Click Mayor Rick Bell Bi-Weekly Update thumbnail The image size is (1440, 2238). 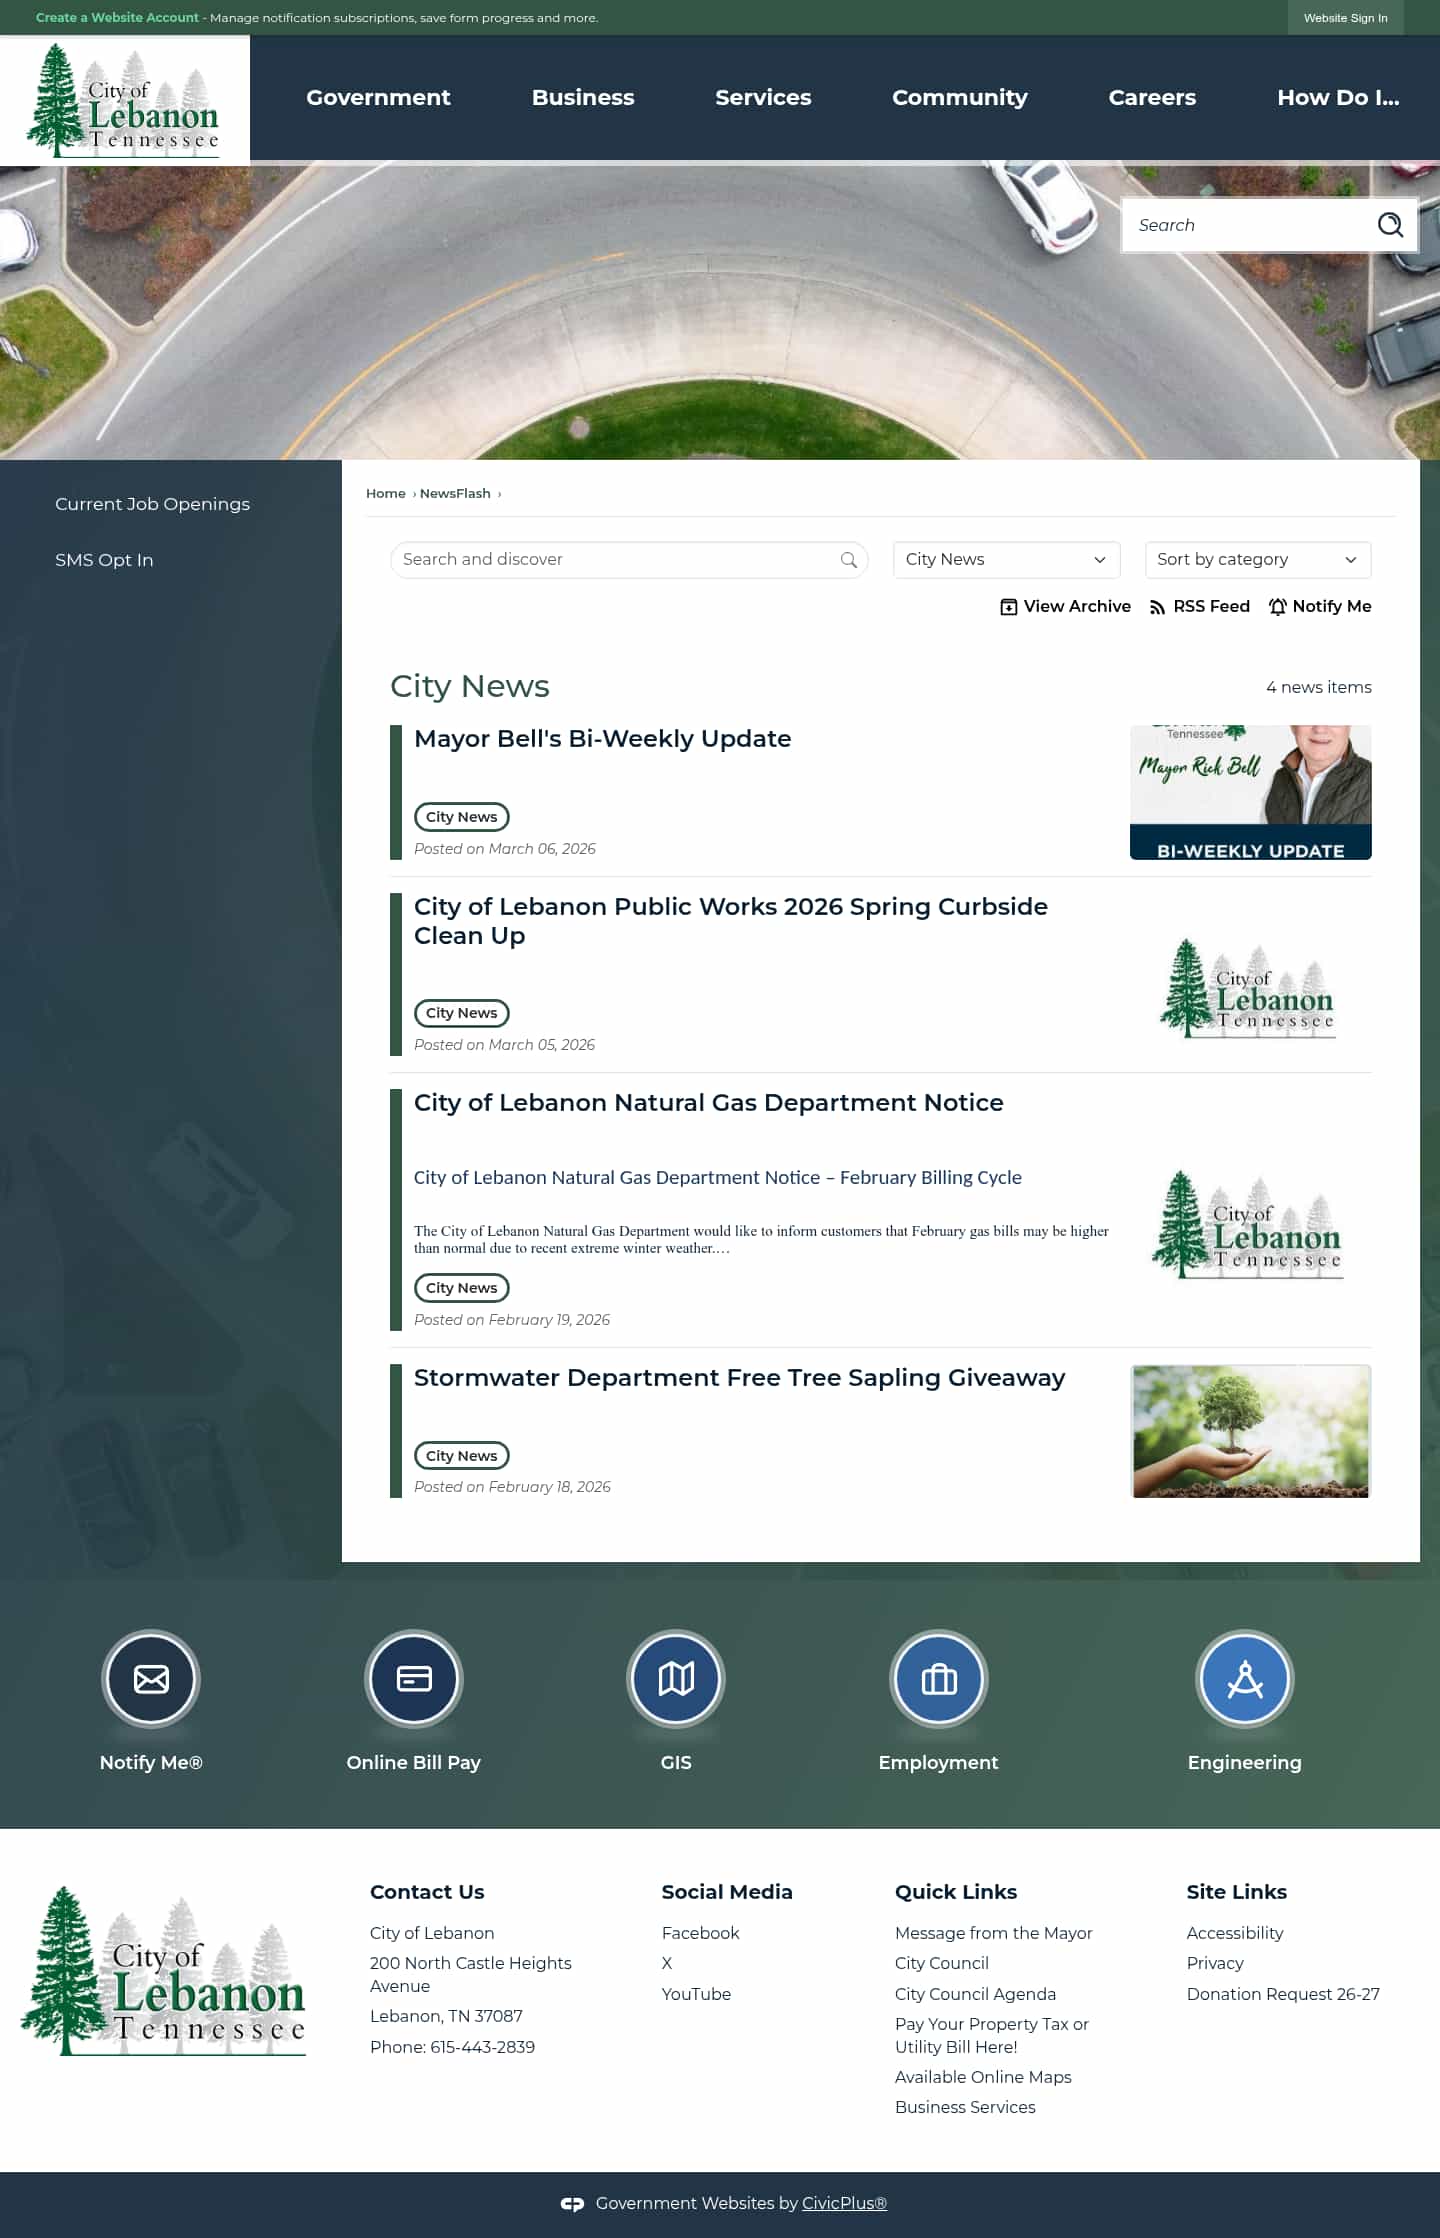pos(1251,792)
